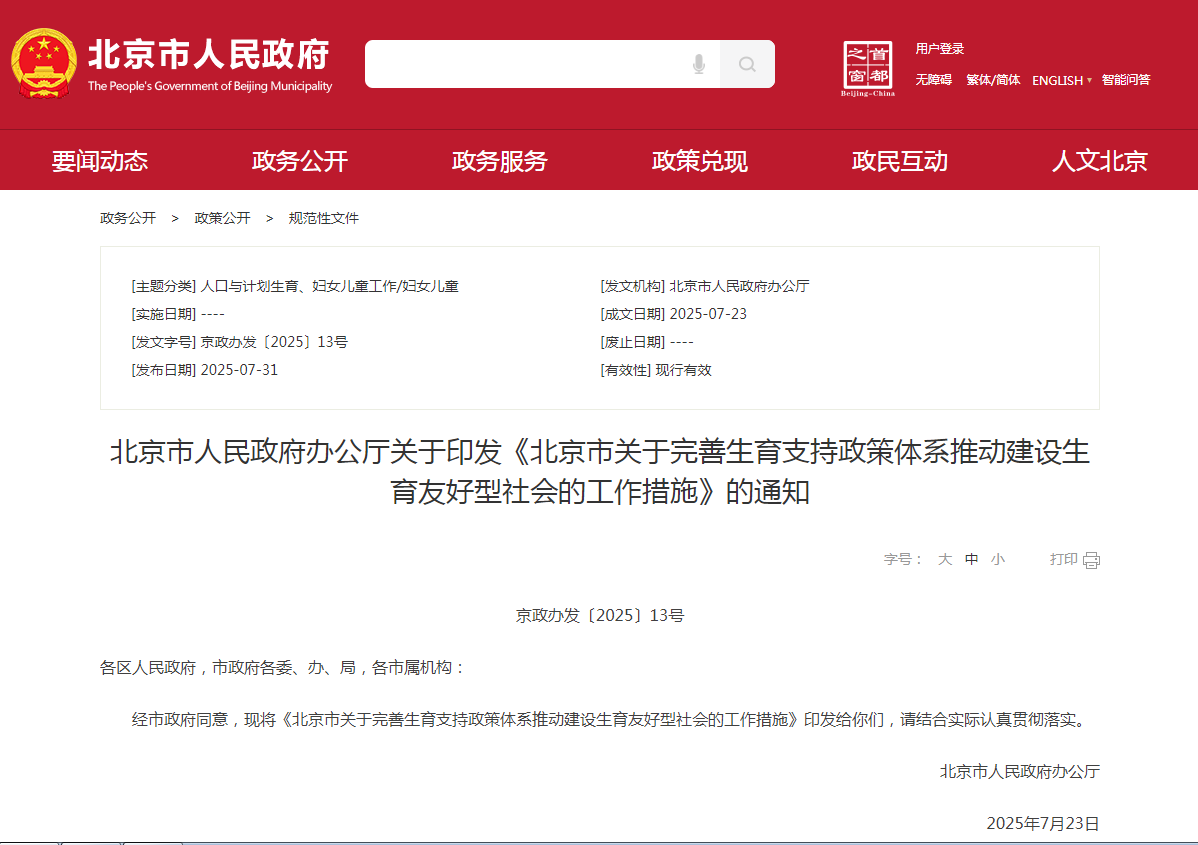Open 人文北京 navigation tab

tap(1099, 161)
